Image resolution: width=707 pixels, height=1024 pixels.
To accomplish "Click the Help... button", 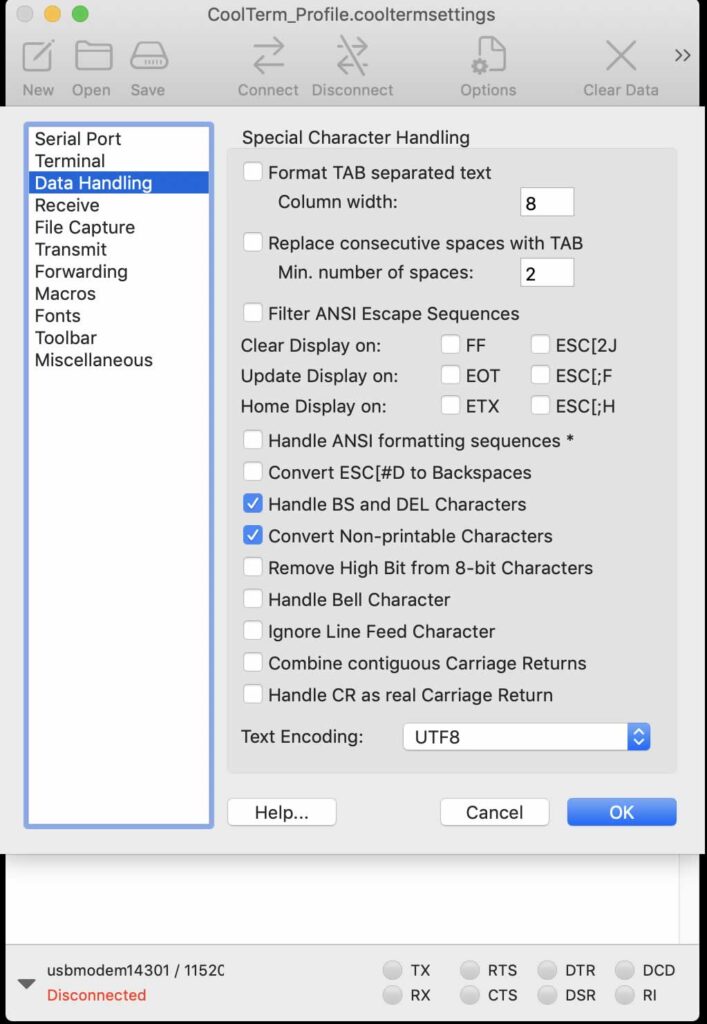I will click(281, 812).
